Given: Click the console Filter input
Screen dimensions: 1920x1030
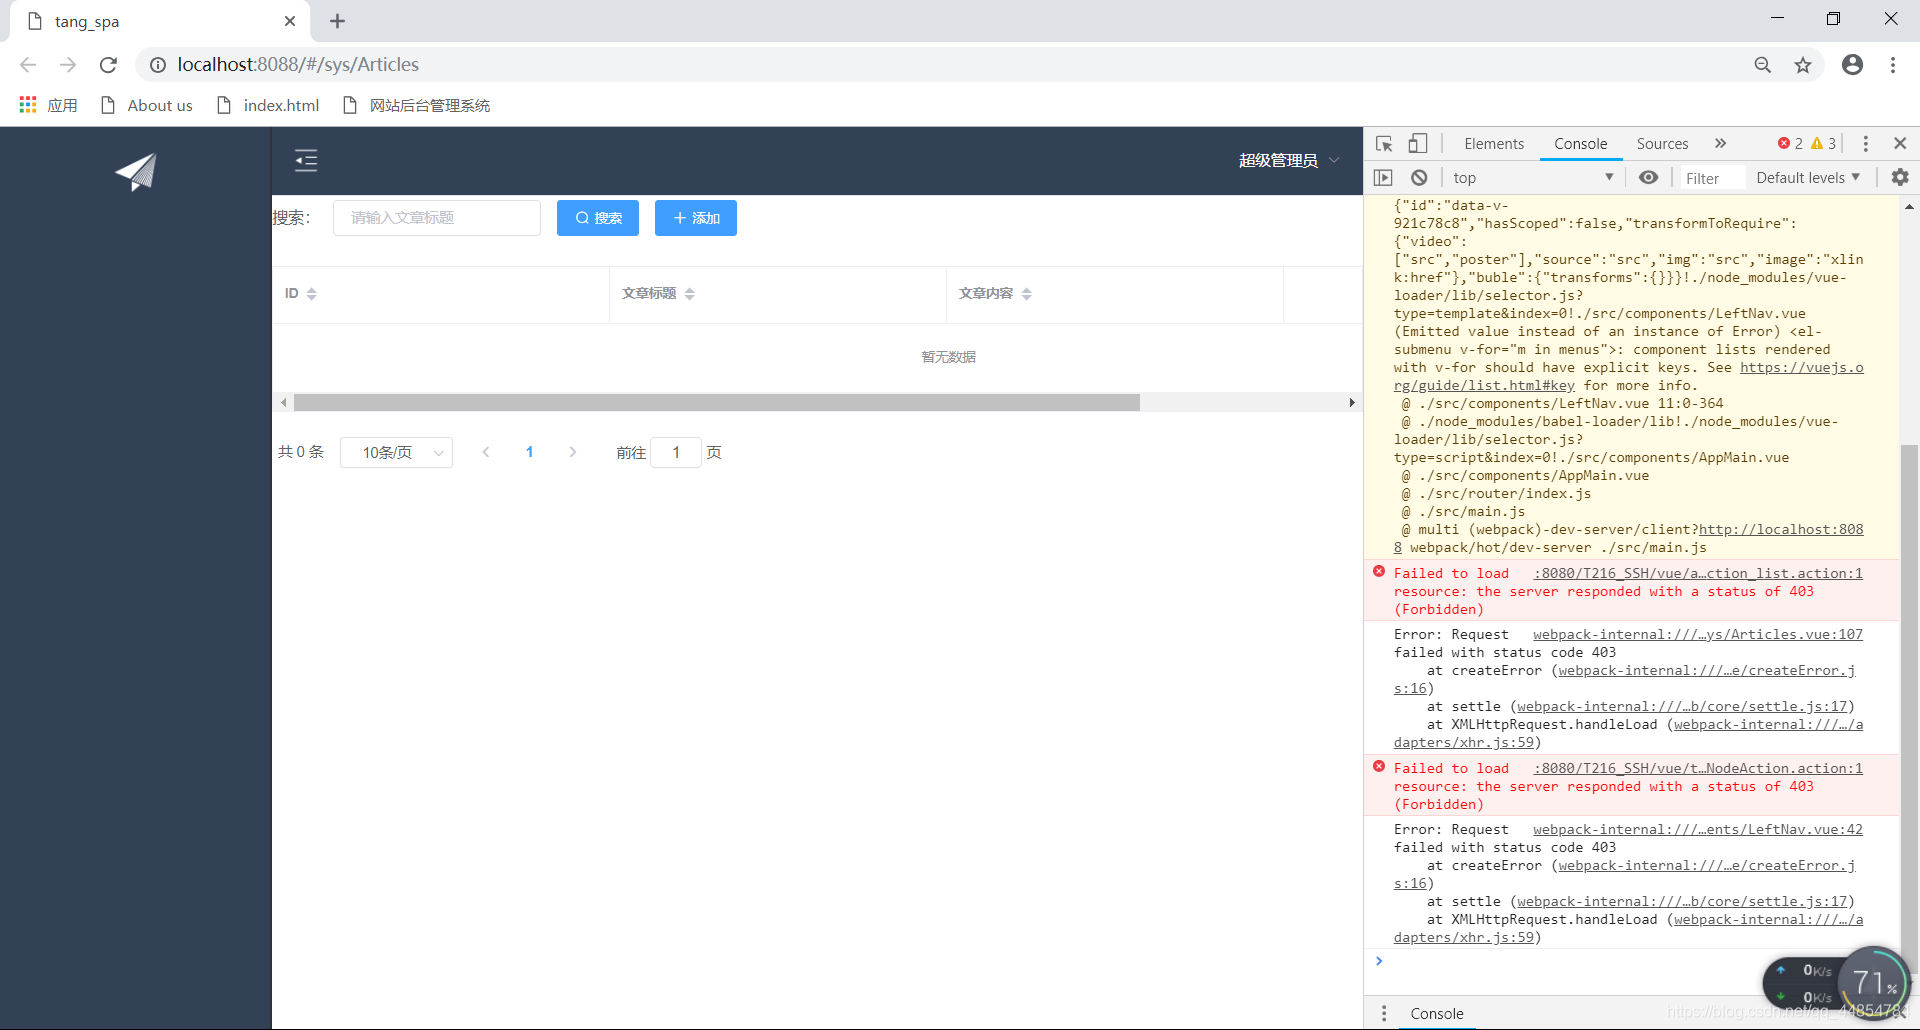Looking at the screenshot, I should [x=1712, y=178].
